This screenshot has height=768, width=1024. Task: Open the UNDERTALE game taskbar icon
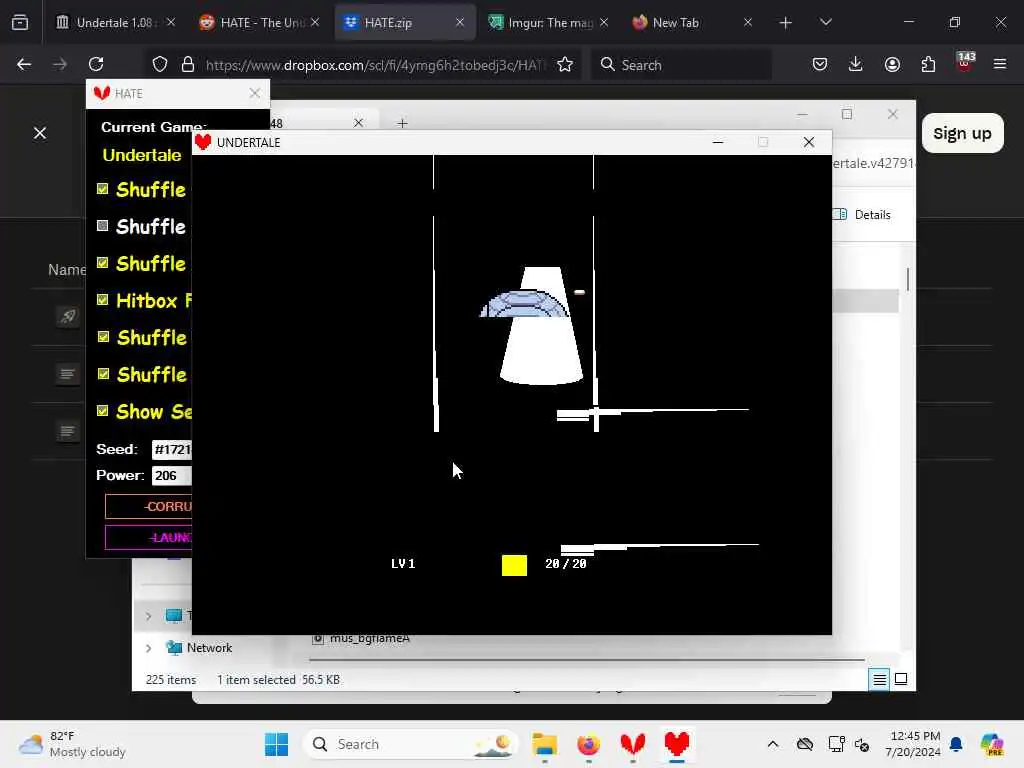tap(677, 744)
